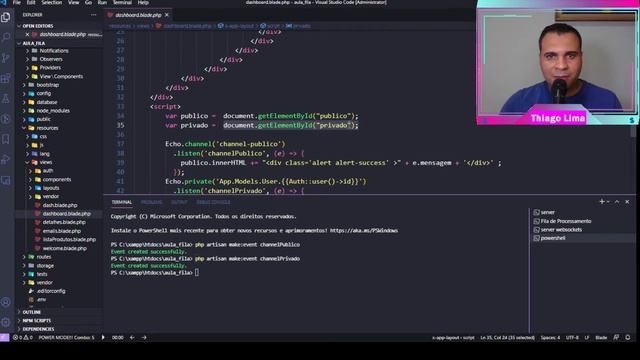Maximize the terminal panel with the chevron
This screenshot has height=360, width=640.
point(617,202)
